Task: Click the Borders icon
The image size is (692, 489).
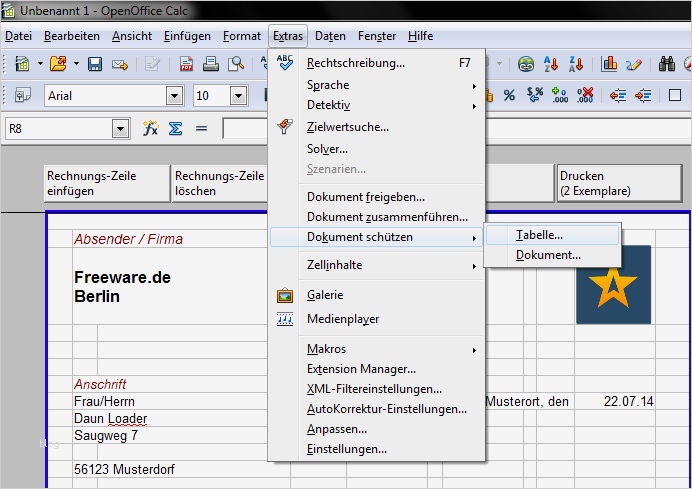Action: coord(675,95)
